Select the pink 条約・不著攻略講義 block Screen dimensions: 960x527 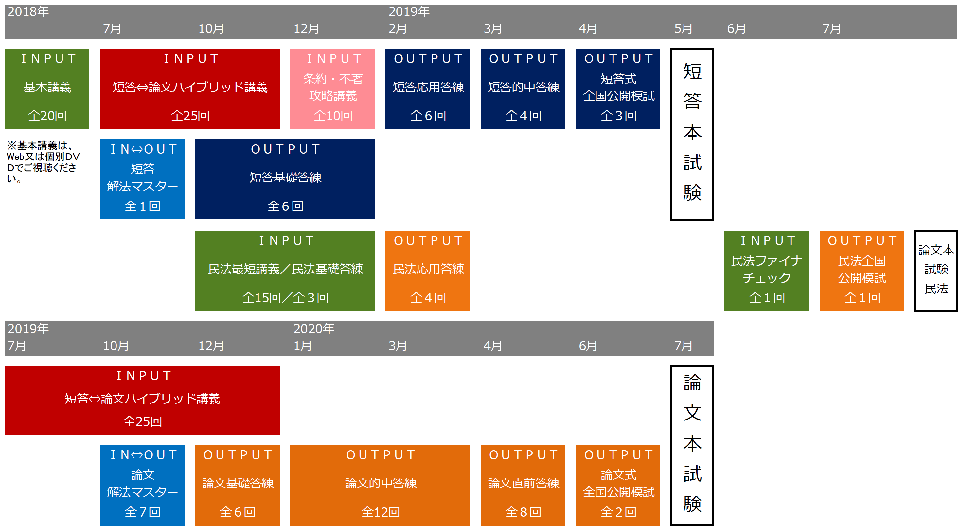tap(335, 88)
